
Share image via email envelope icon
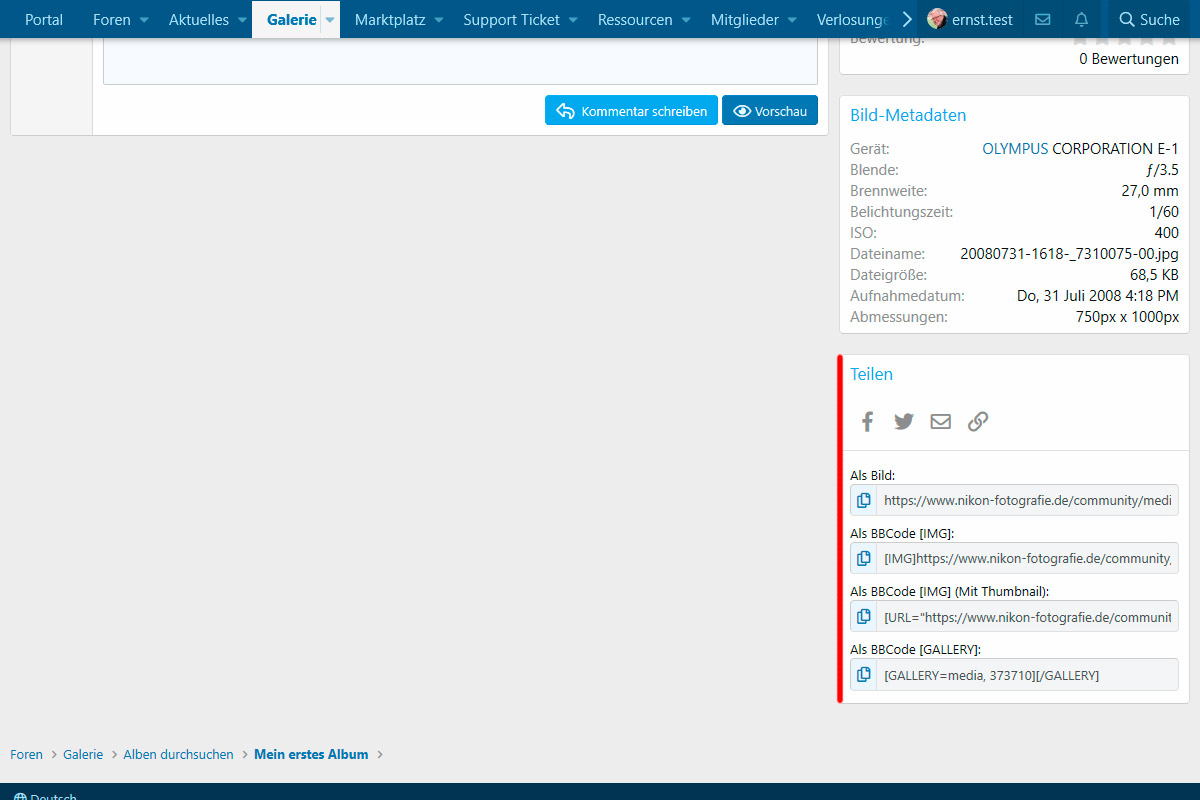pyautogui.click(x=941, y=421)
